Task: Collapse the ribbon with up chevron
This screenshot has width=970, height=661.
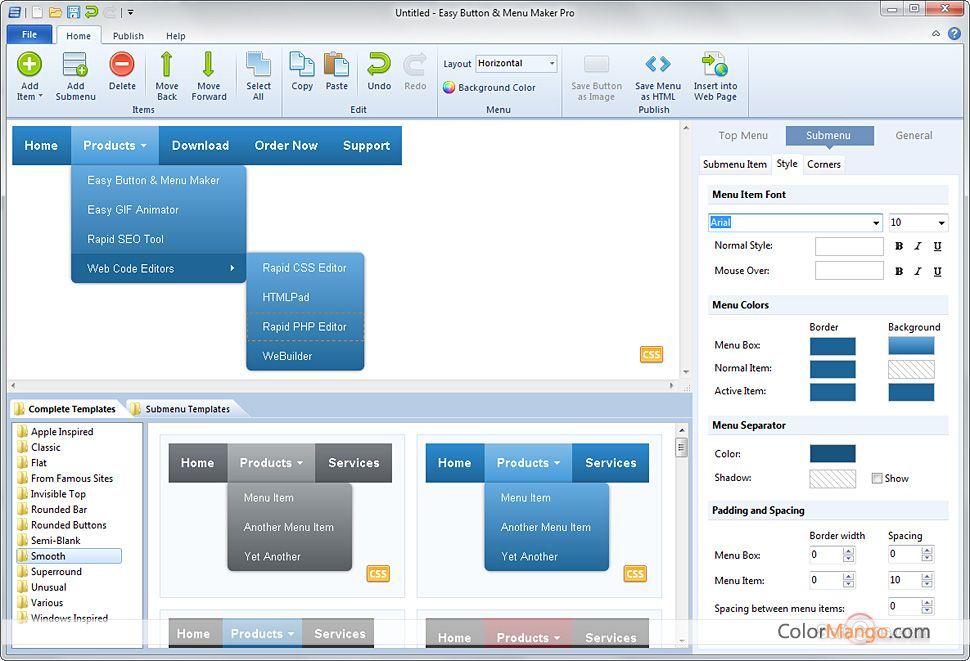Action: pos(936,34)
